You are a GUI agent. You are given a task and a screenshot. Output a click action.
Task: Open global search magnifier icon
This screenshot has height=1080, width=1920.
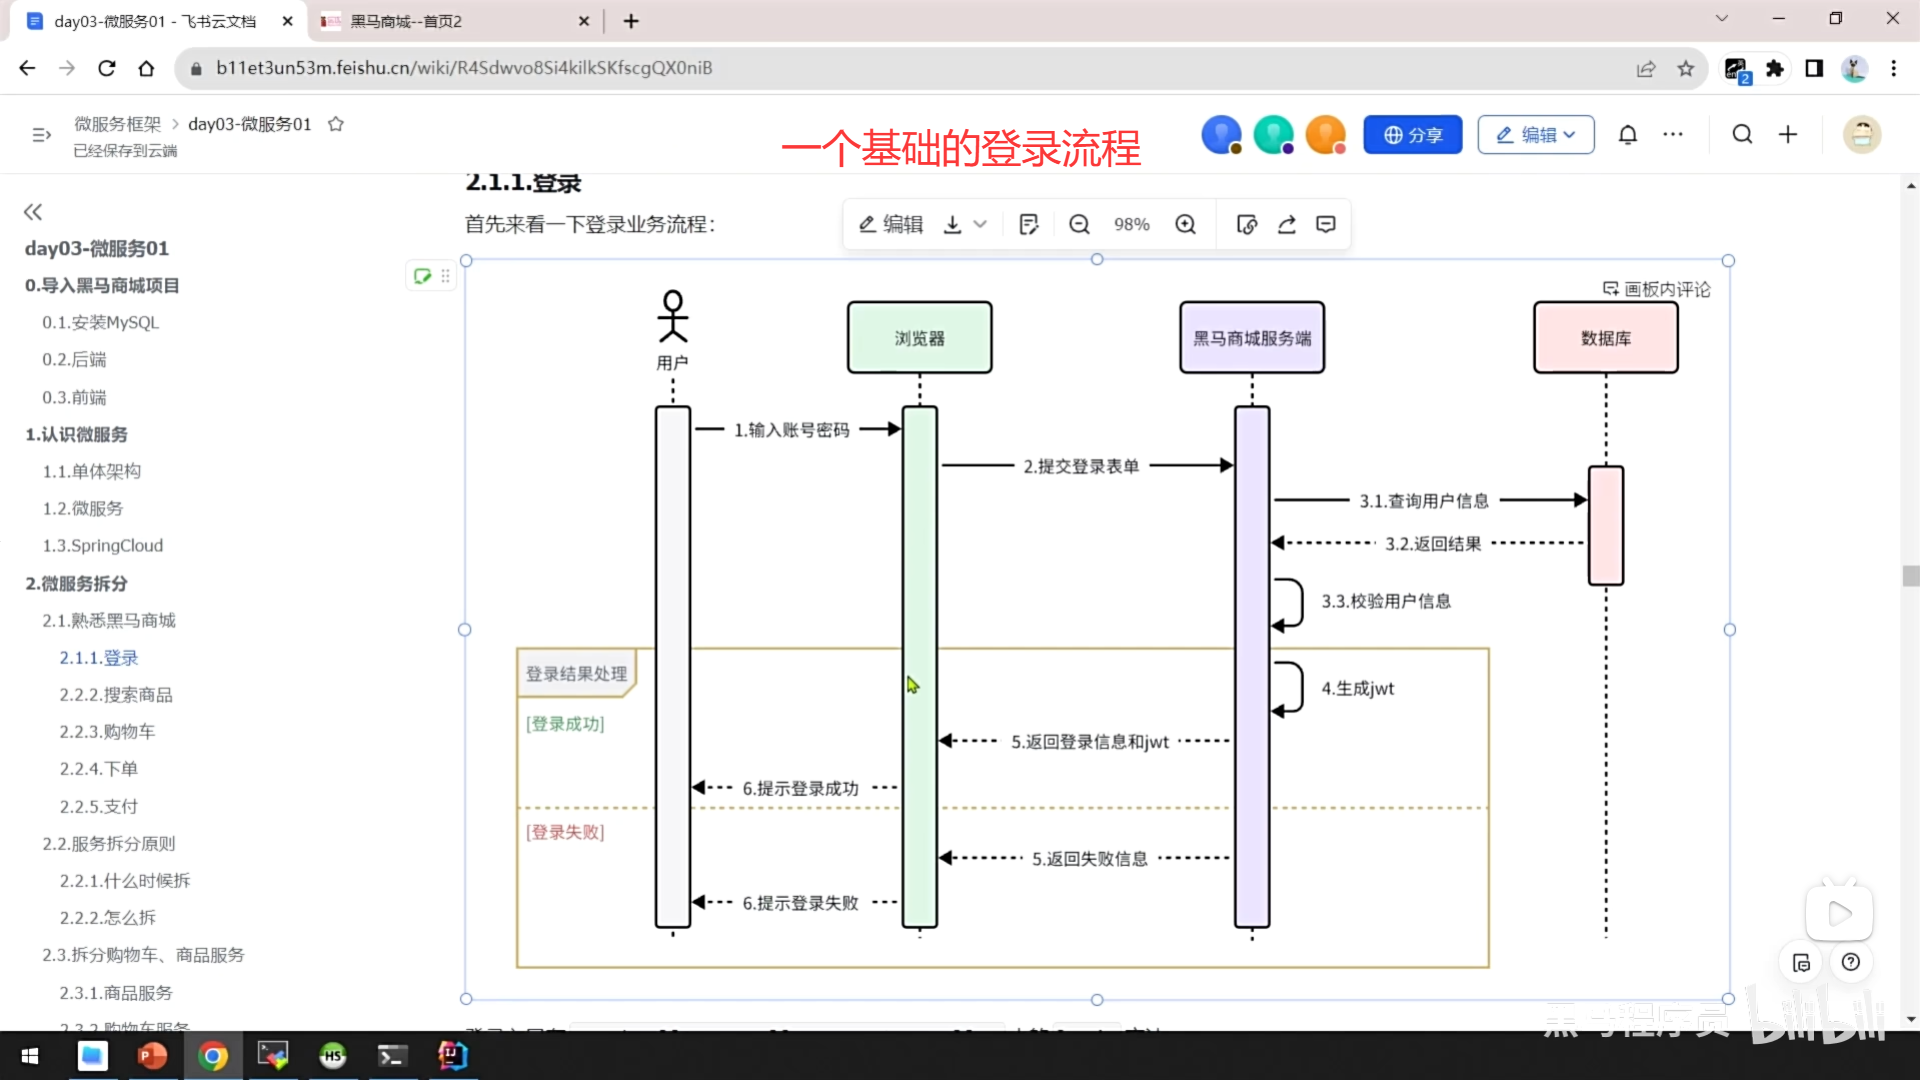pos(1742,134)
